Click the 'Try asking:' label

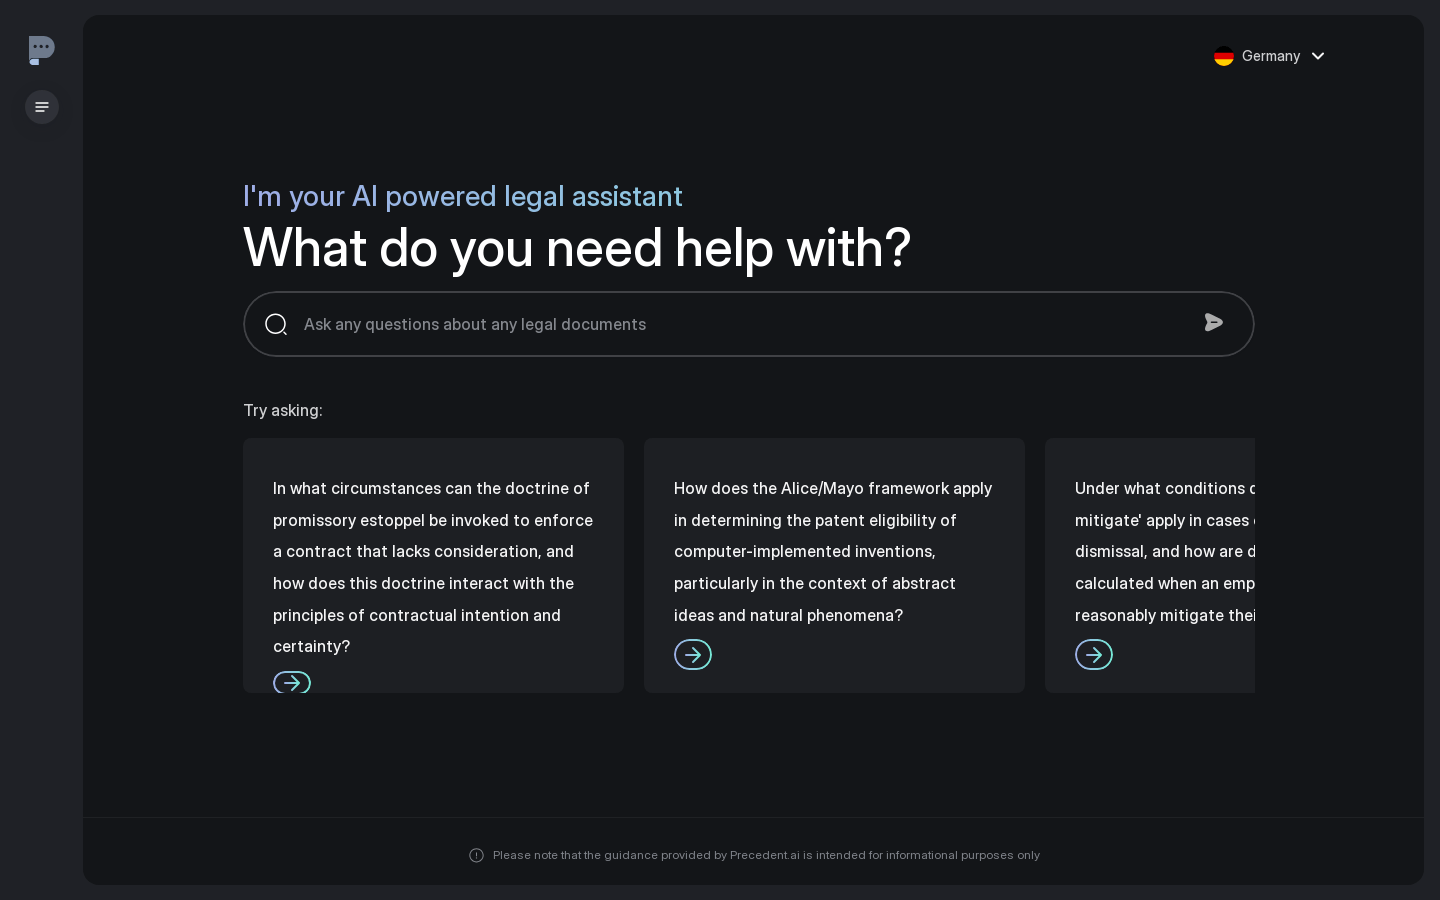[x=283, y=410]
